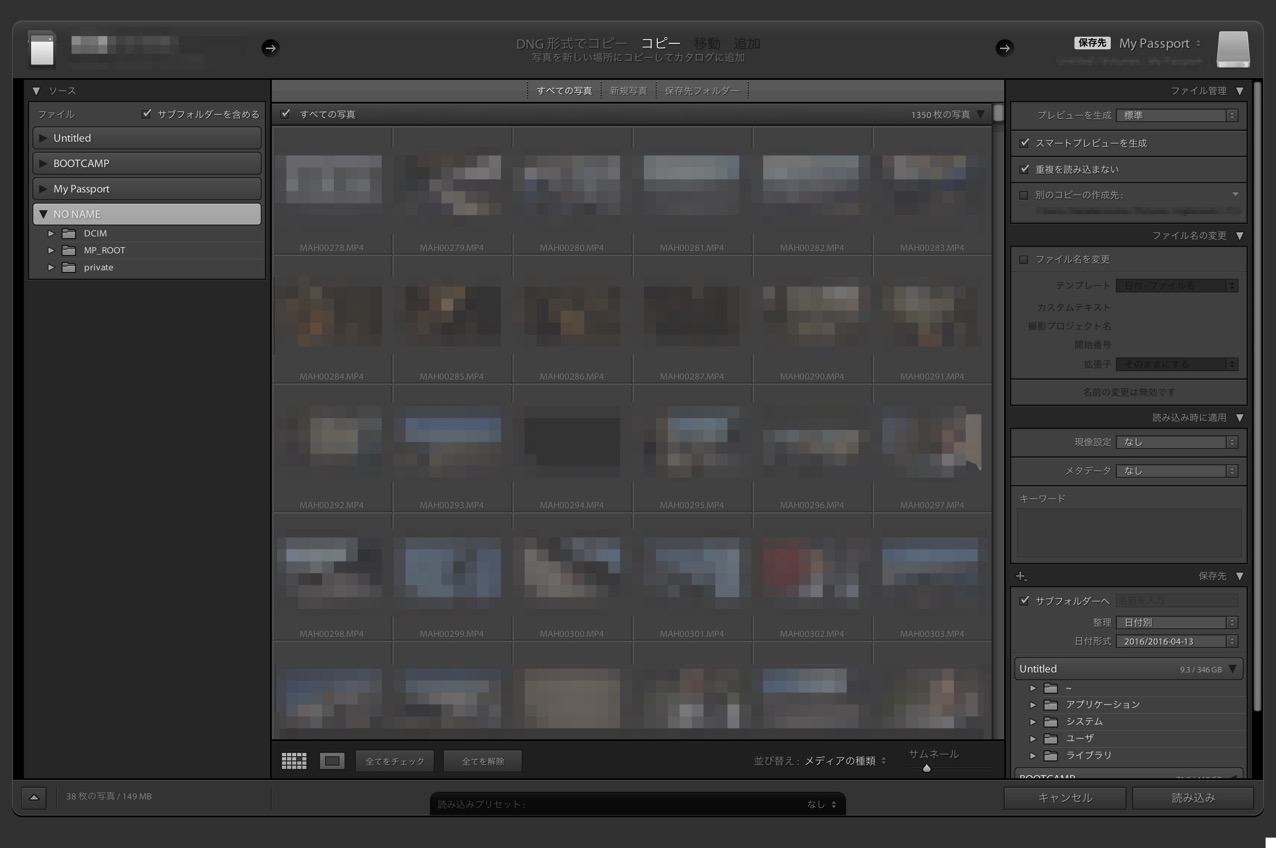Enable 別のコピーの作成先 checkbox
Image resolution: width=1276 pixels, height=848 pixels.
(x=1023, y=195)
